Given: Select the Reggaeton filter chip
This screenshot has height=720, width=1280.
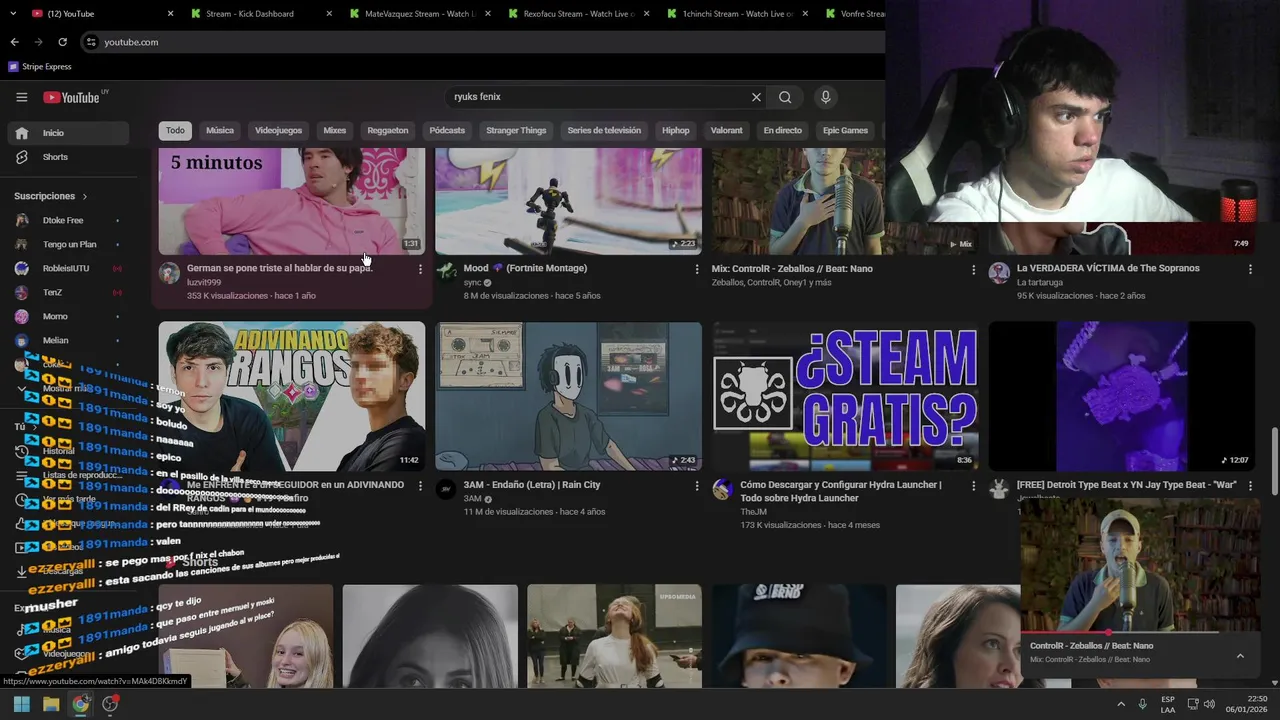Looking at the screenshot, I should (388, 131).
